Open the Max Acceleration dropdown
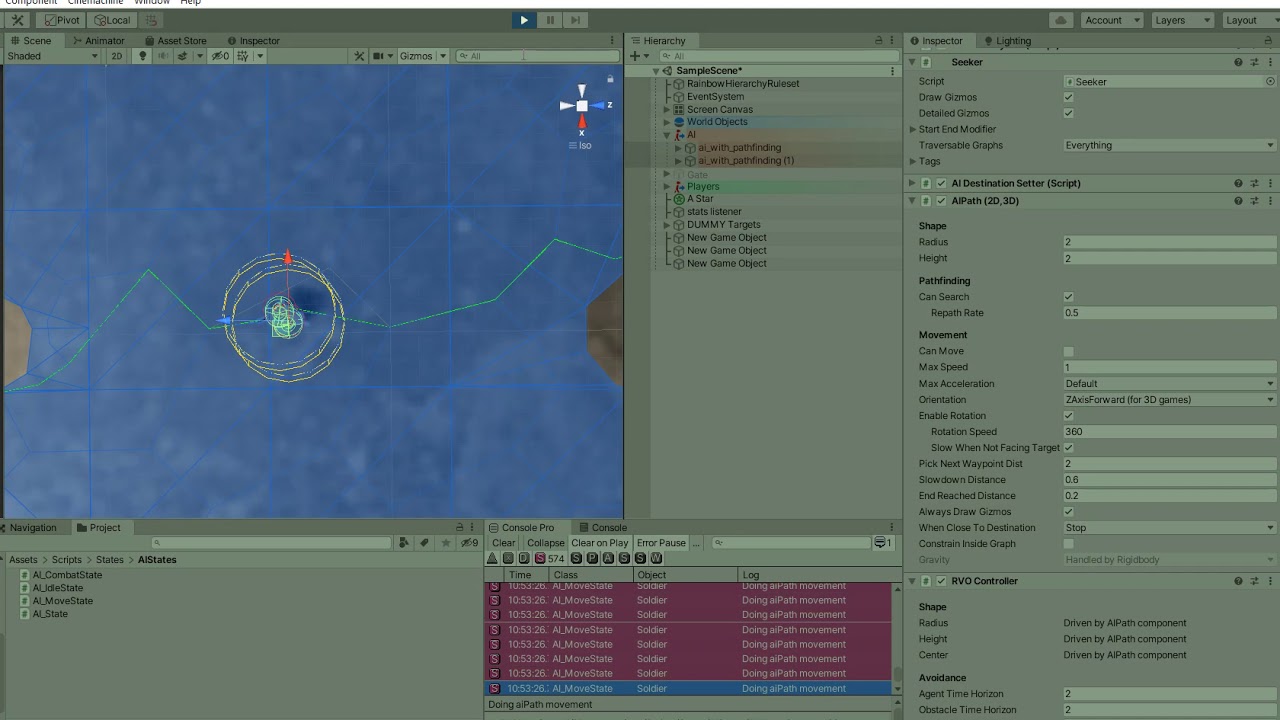This screenshot has width=1280, height=720. pyautogui.click(x=1169, y=384)
